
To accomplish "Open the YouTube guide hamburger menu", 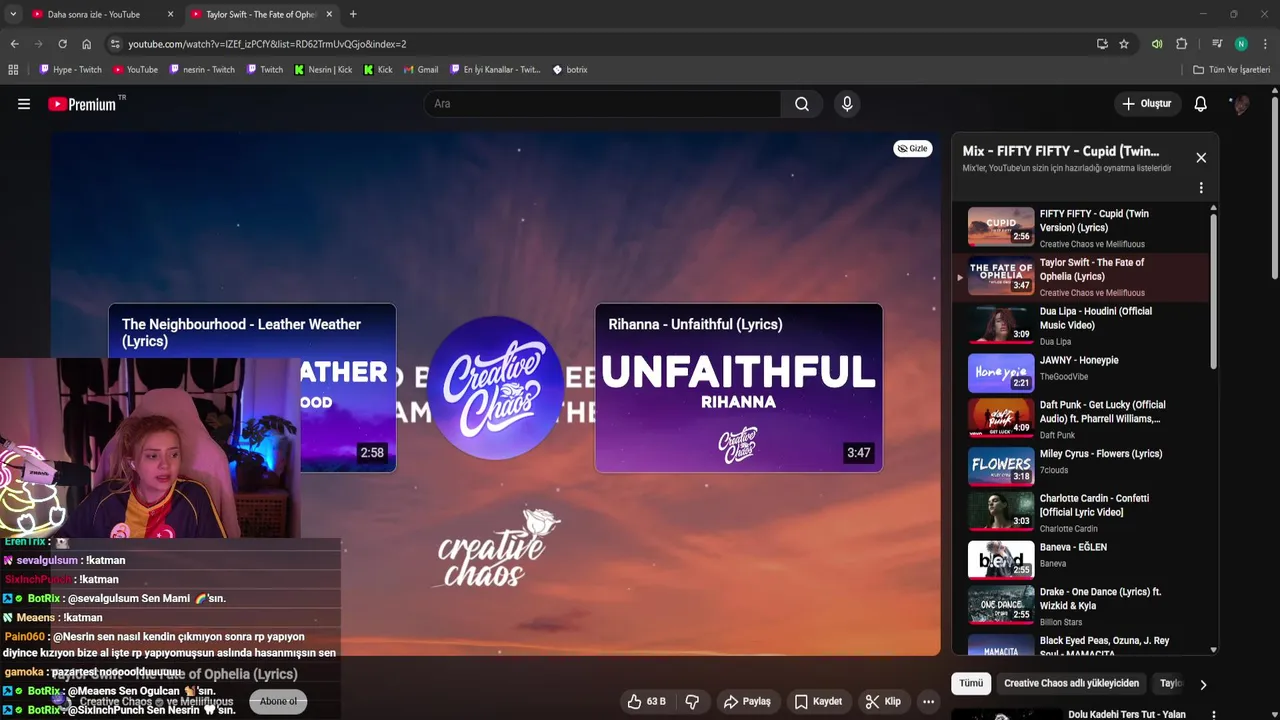I will 24,104.
